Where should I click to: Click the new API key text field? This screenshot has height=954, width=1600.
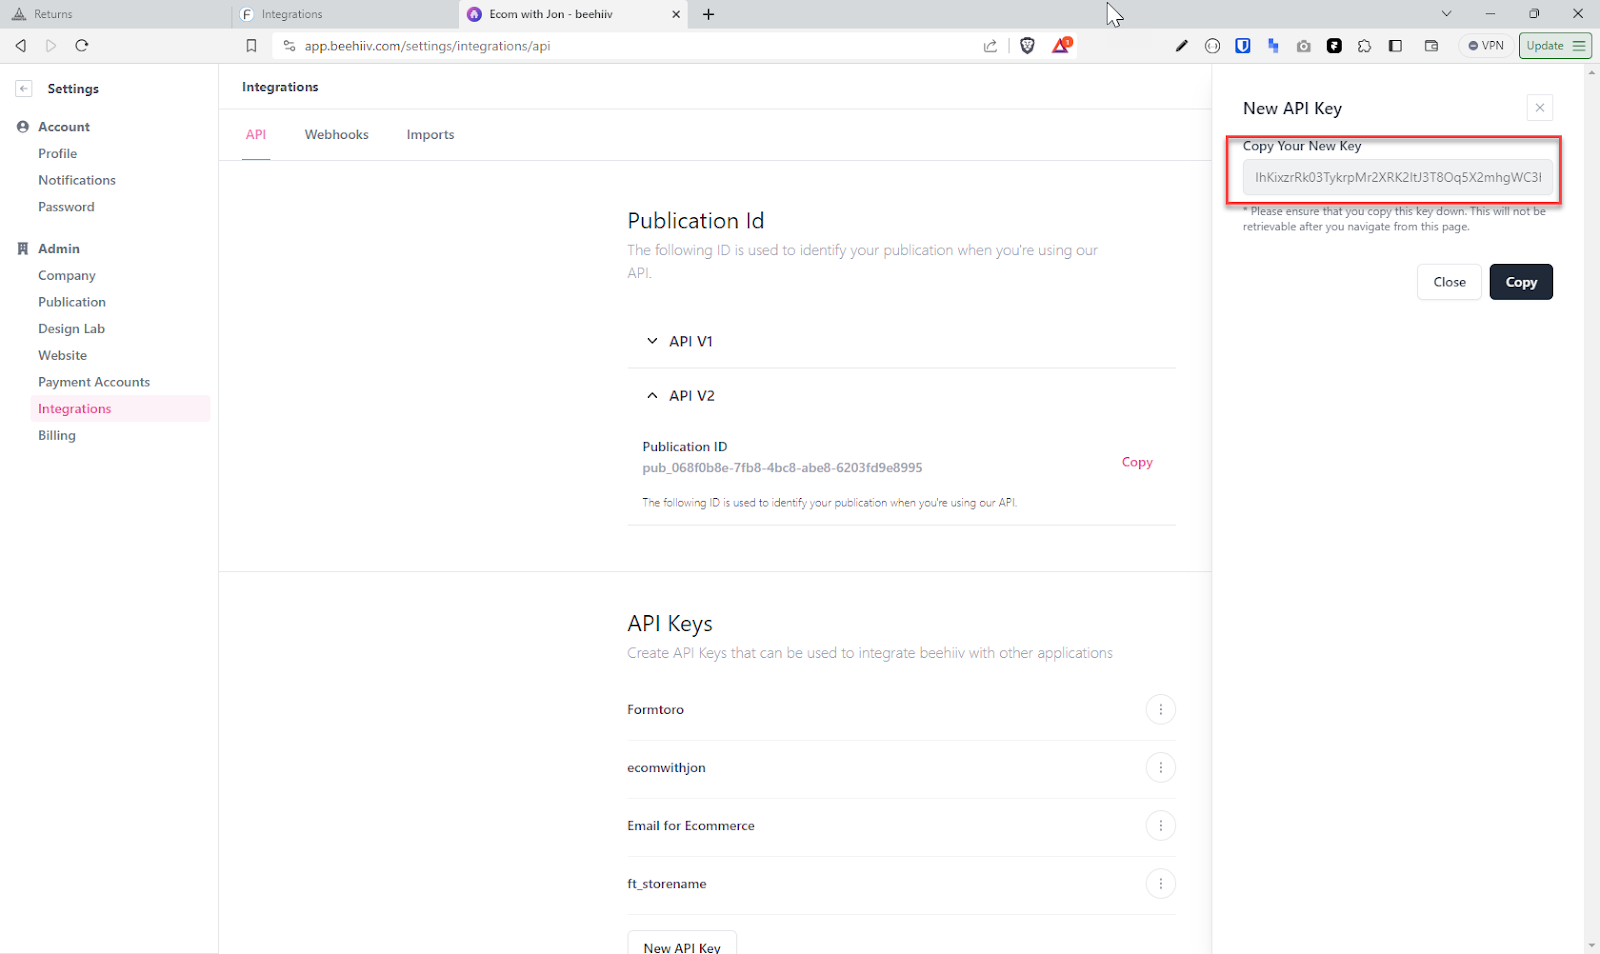[x=1397, y=177]
